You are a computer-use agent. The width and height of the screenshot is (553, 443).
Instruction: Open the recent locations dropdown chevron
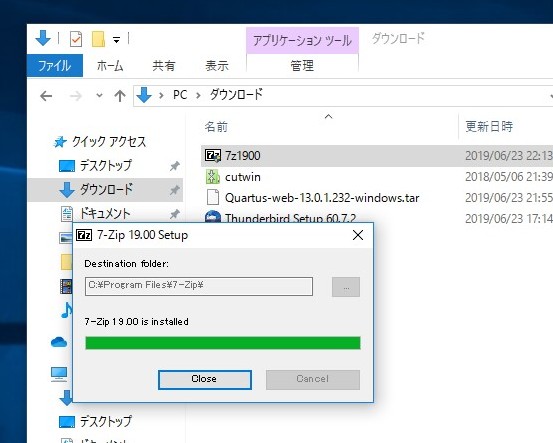tap(99, 95)
